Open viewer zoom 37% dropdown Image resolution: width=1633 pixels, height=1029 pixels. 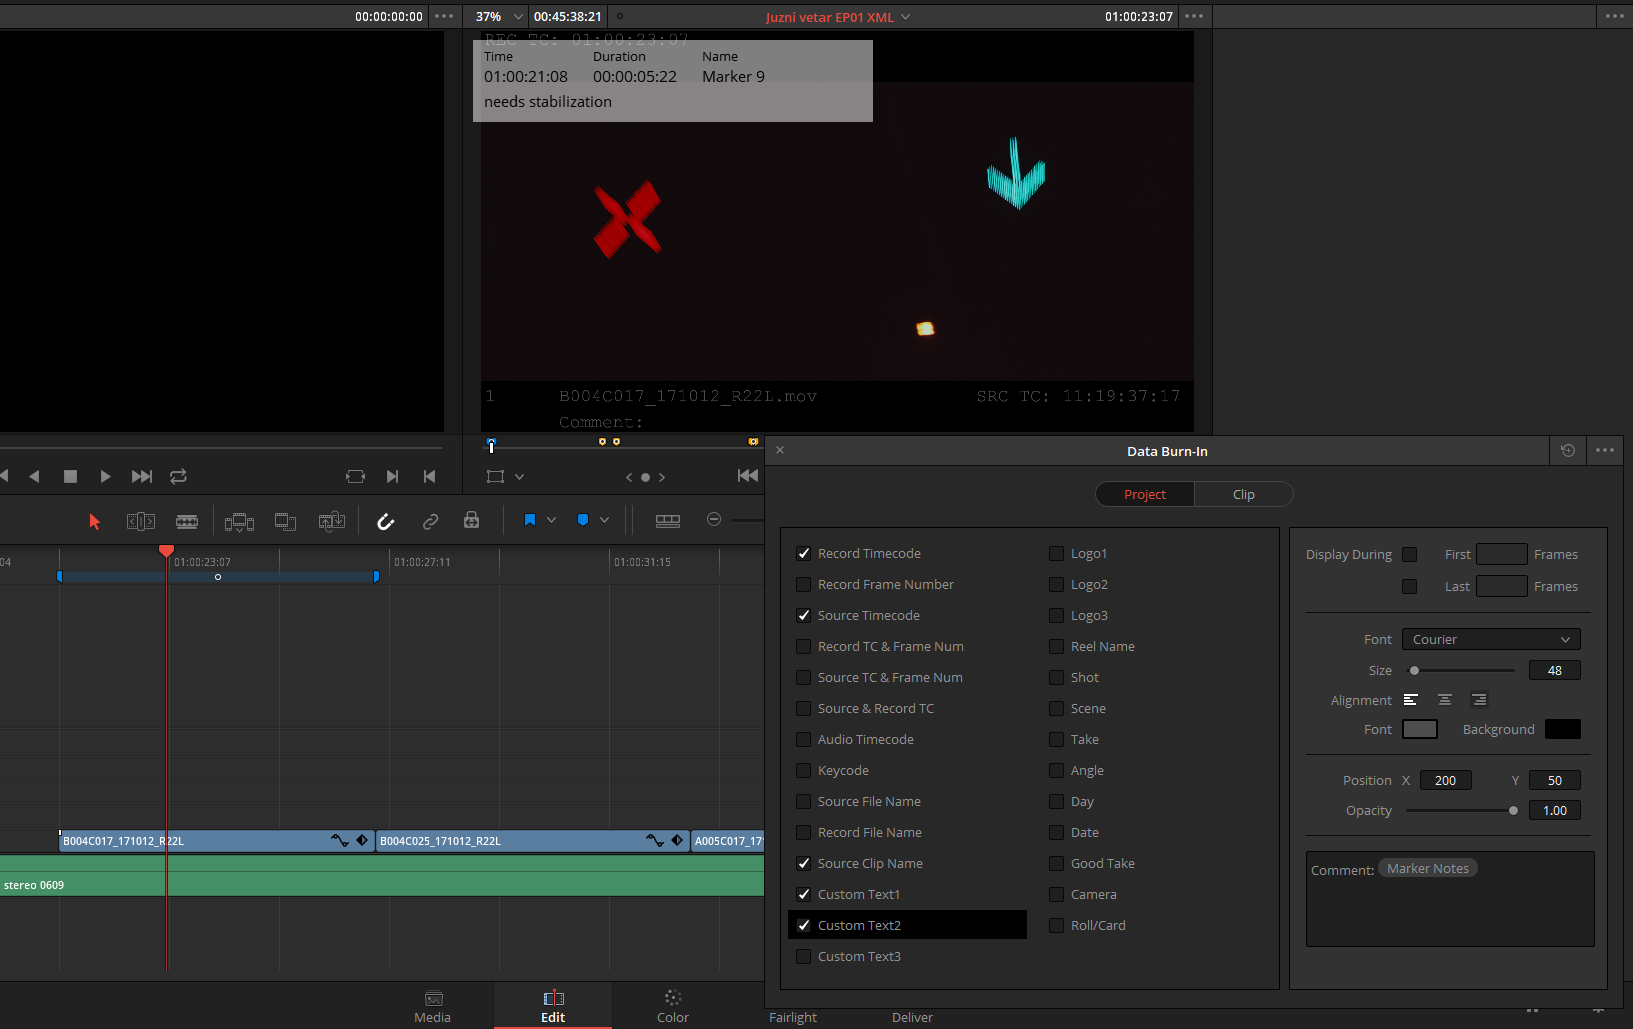(498, 16)
